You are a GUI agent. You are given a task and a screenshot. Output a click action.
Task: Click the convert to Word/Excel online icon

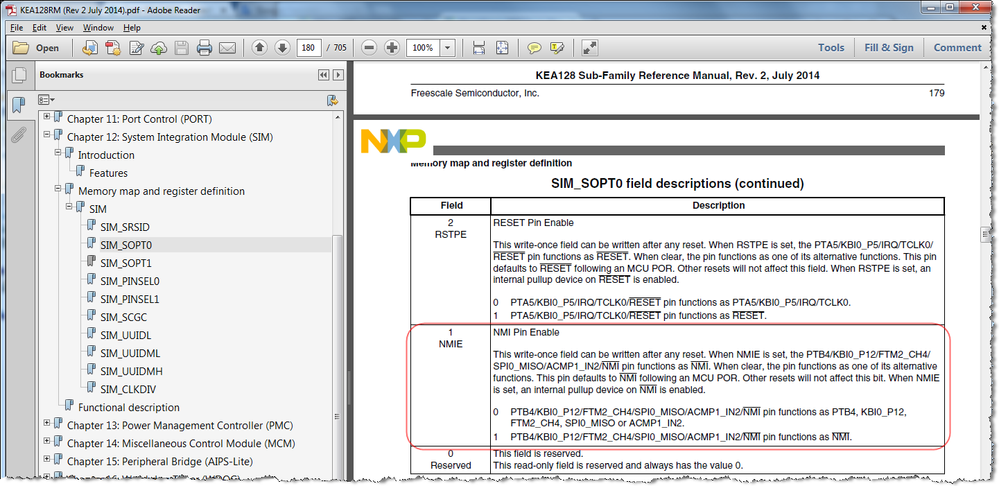click(90, 48)
